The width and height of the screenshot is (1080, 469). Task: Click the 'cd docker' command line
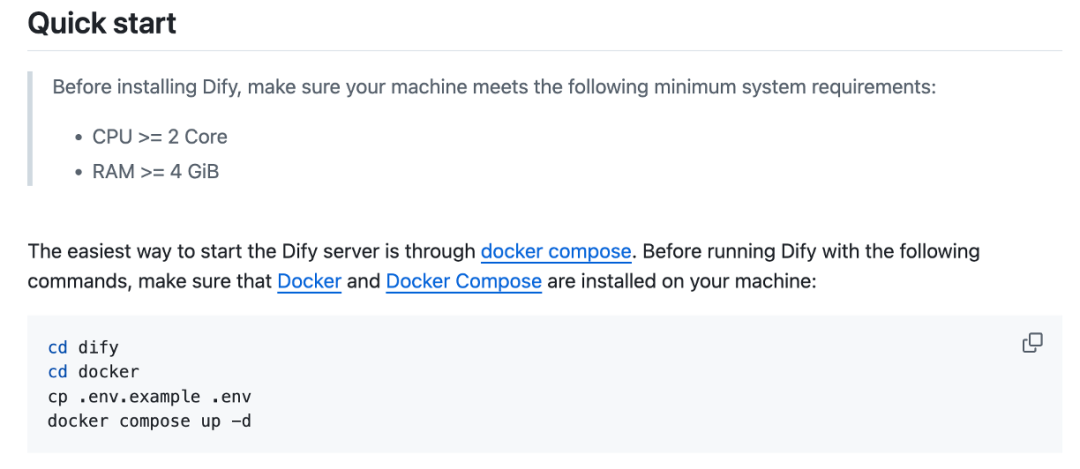[94, 372]
